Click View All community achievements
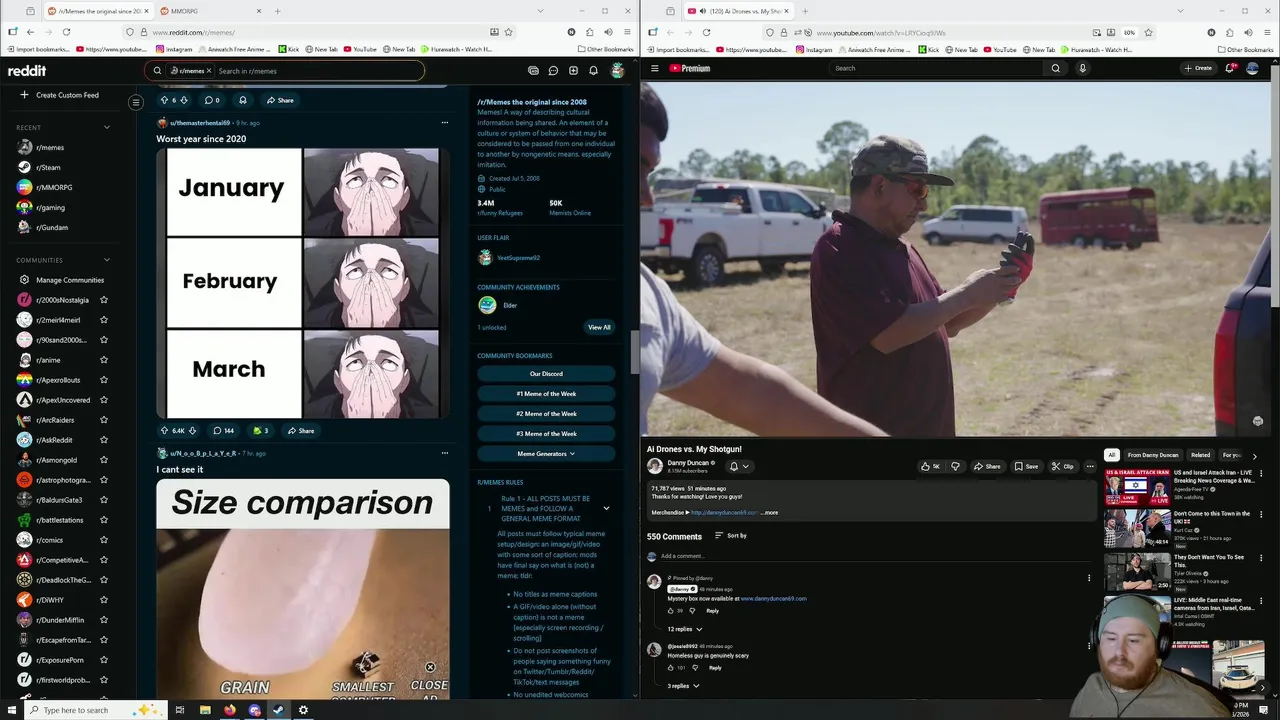 599,327
